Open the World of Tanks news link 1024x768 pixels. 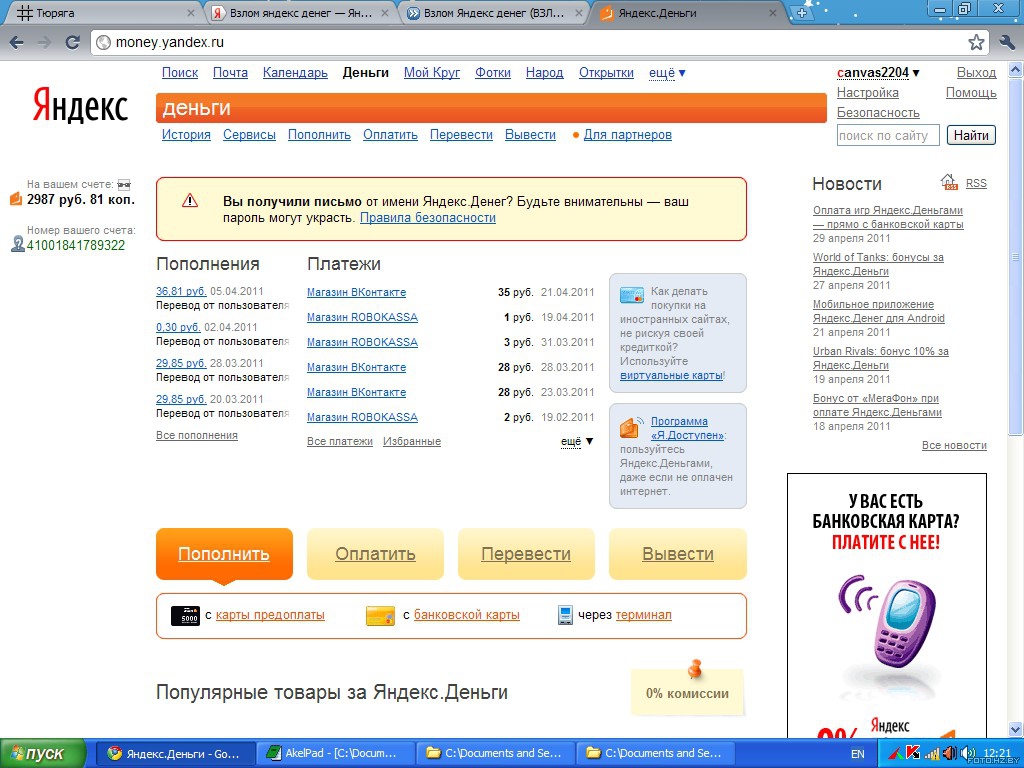(x=878, y=264)
